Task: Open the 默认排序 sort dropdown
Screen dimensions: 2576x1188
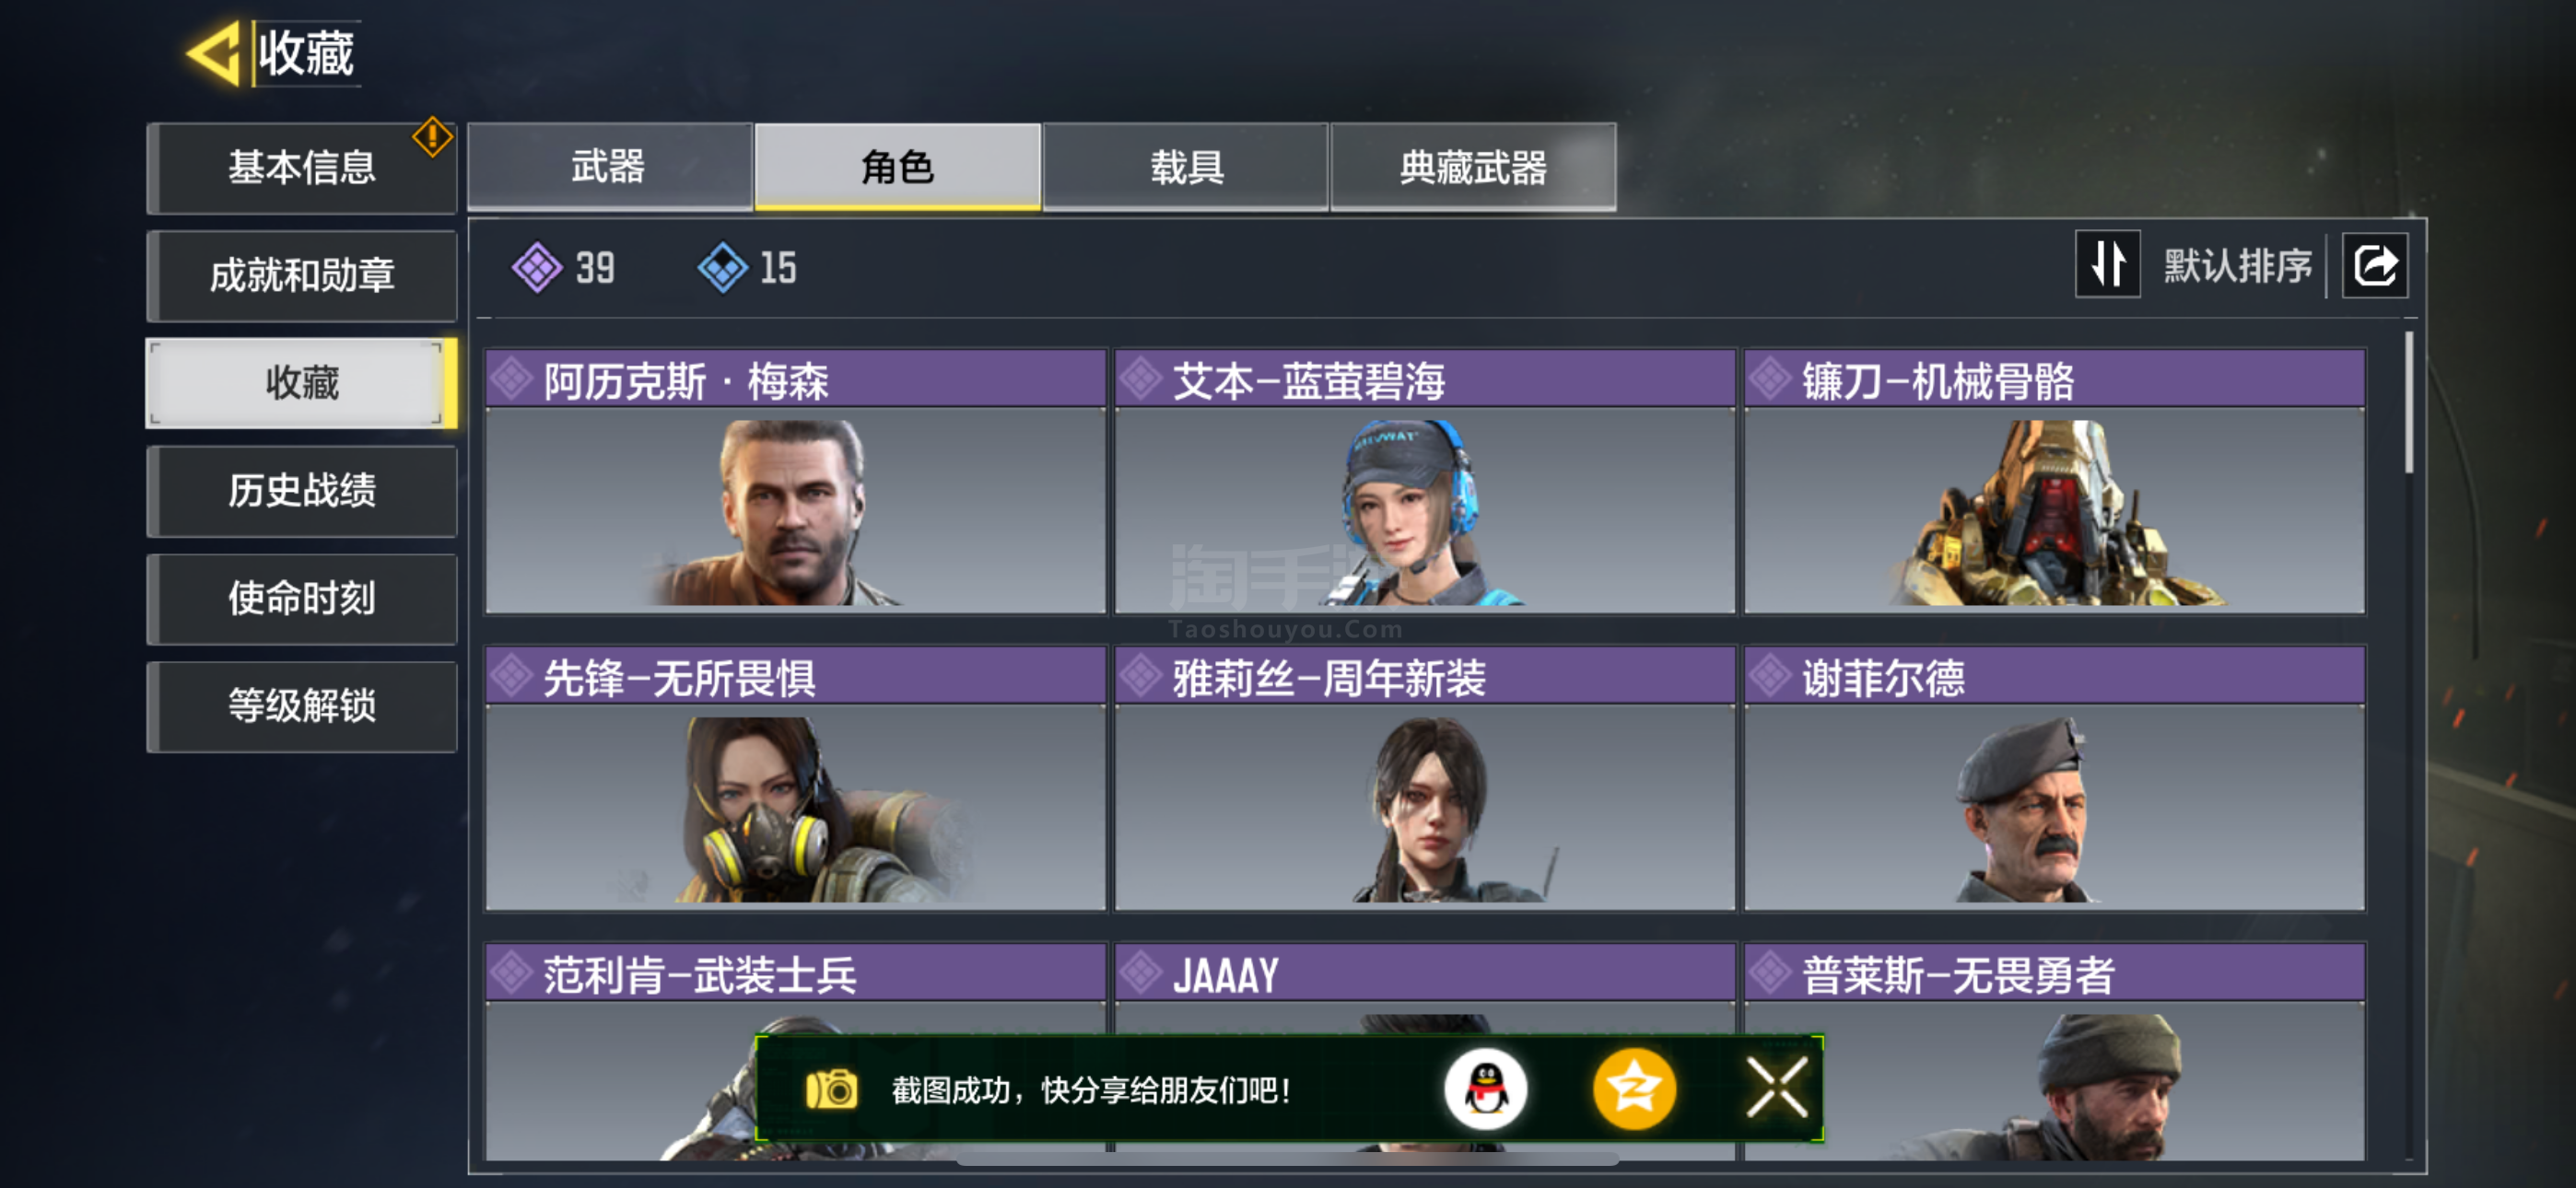Action: pyautogui.click(x=2238, y=266)
